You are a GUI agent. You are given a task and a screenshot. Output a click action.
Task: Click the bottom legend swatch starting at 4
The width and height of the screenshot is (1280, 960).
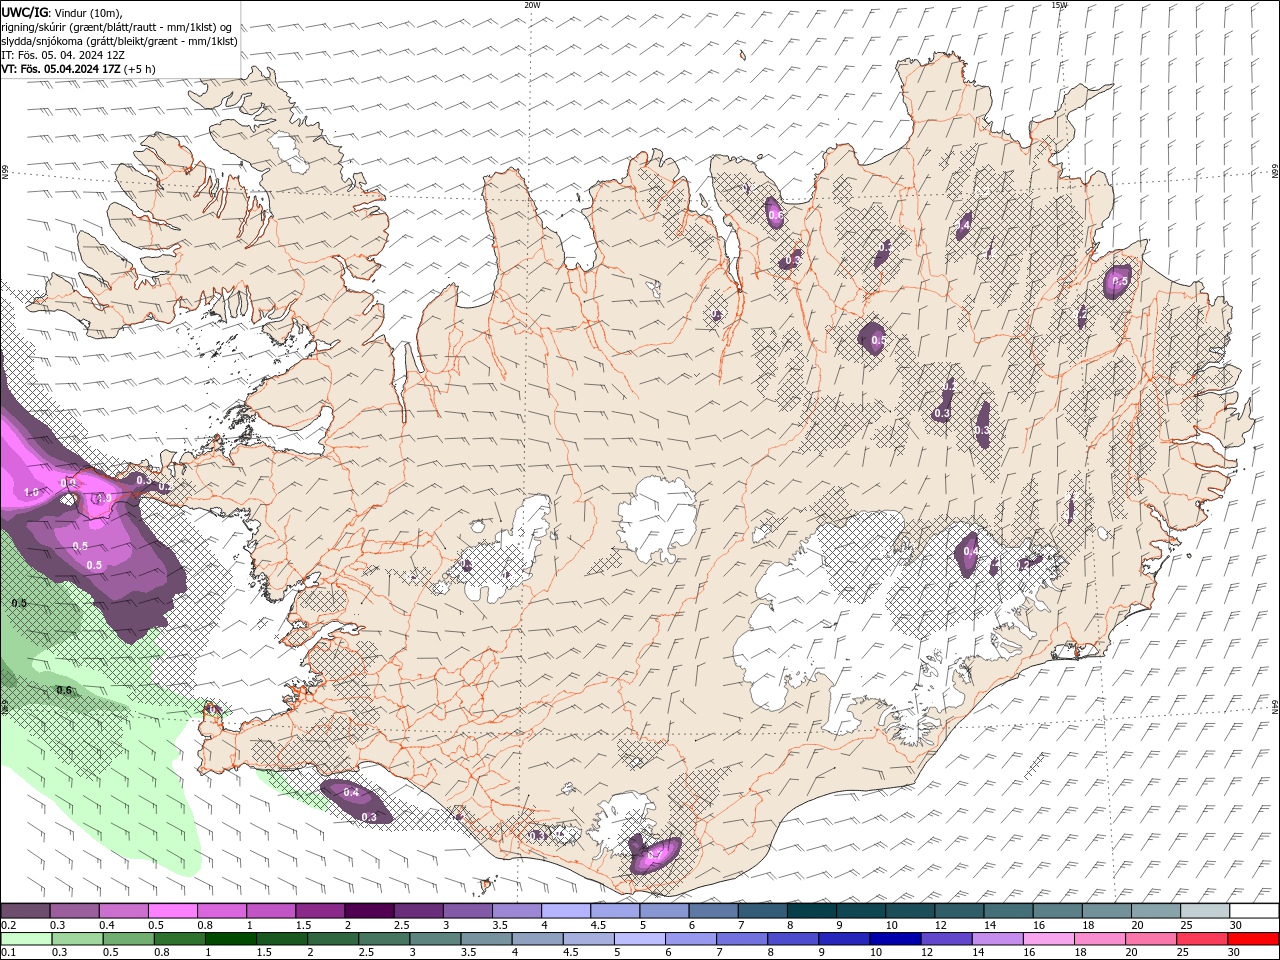coord(537,939)
